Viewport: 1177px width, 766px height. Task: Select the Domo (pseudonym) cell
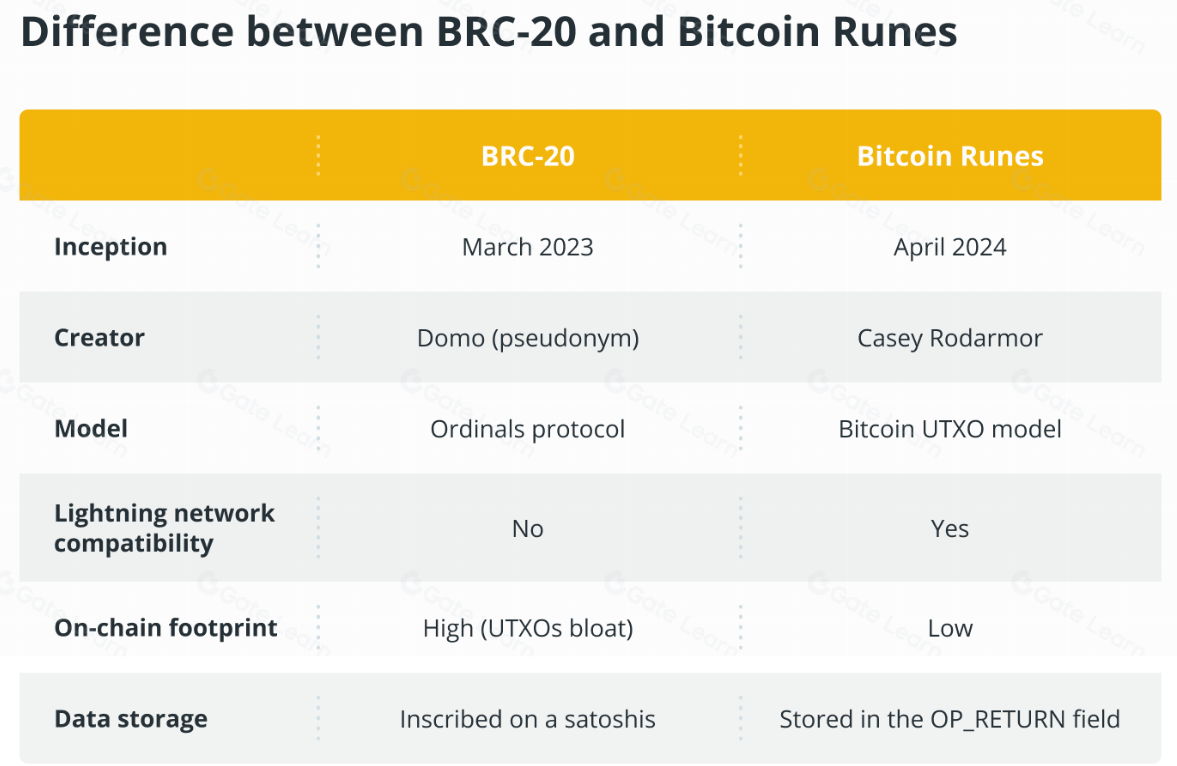pyautogui.click(x=528, y=338)
